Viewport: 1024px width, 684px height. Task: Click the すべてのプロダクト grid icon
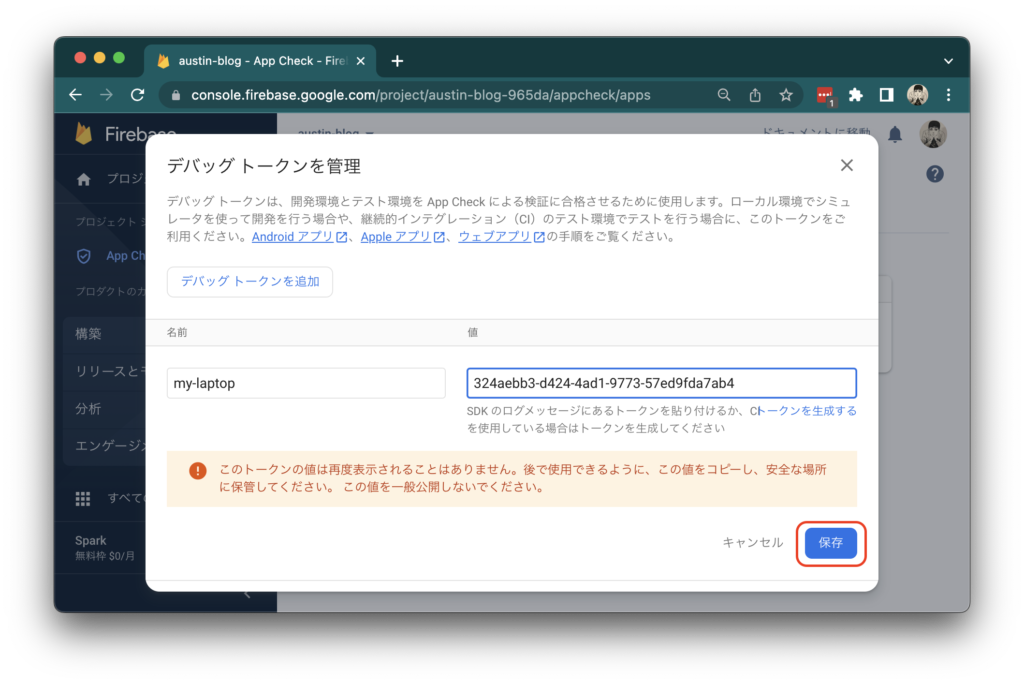82,498
